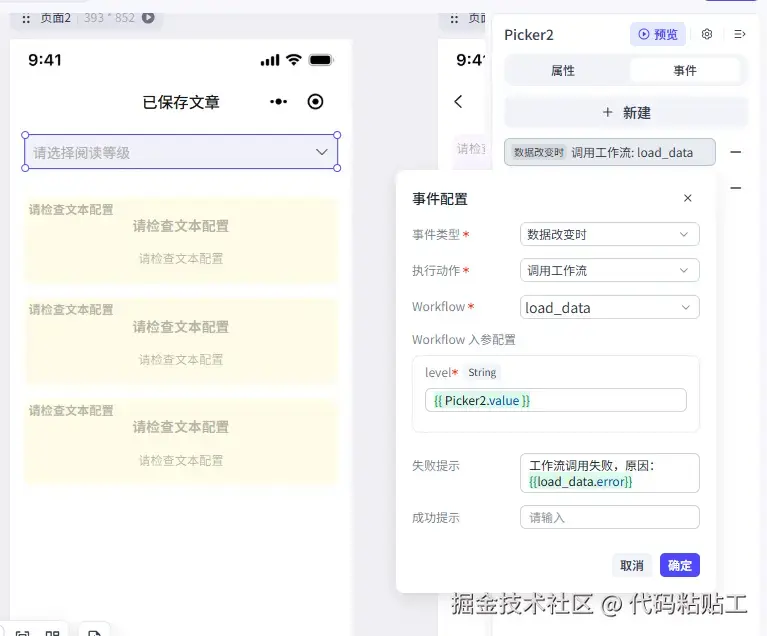
Task: Click the circular target icon in phone header
Action: [x=316, y=102]
